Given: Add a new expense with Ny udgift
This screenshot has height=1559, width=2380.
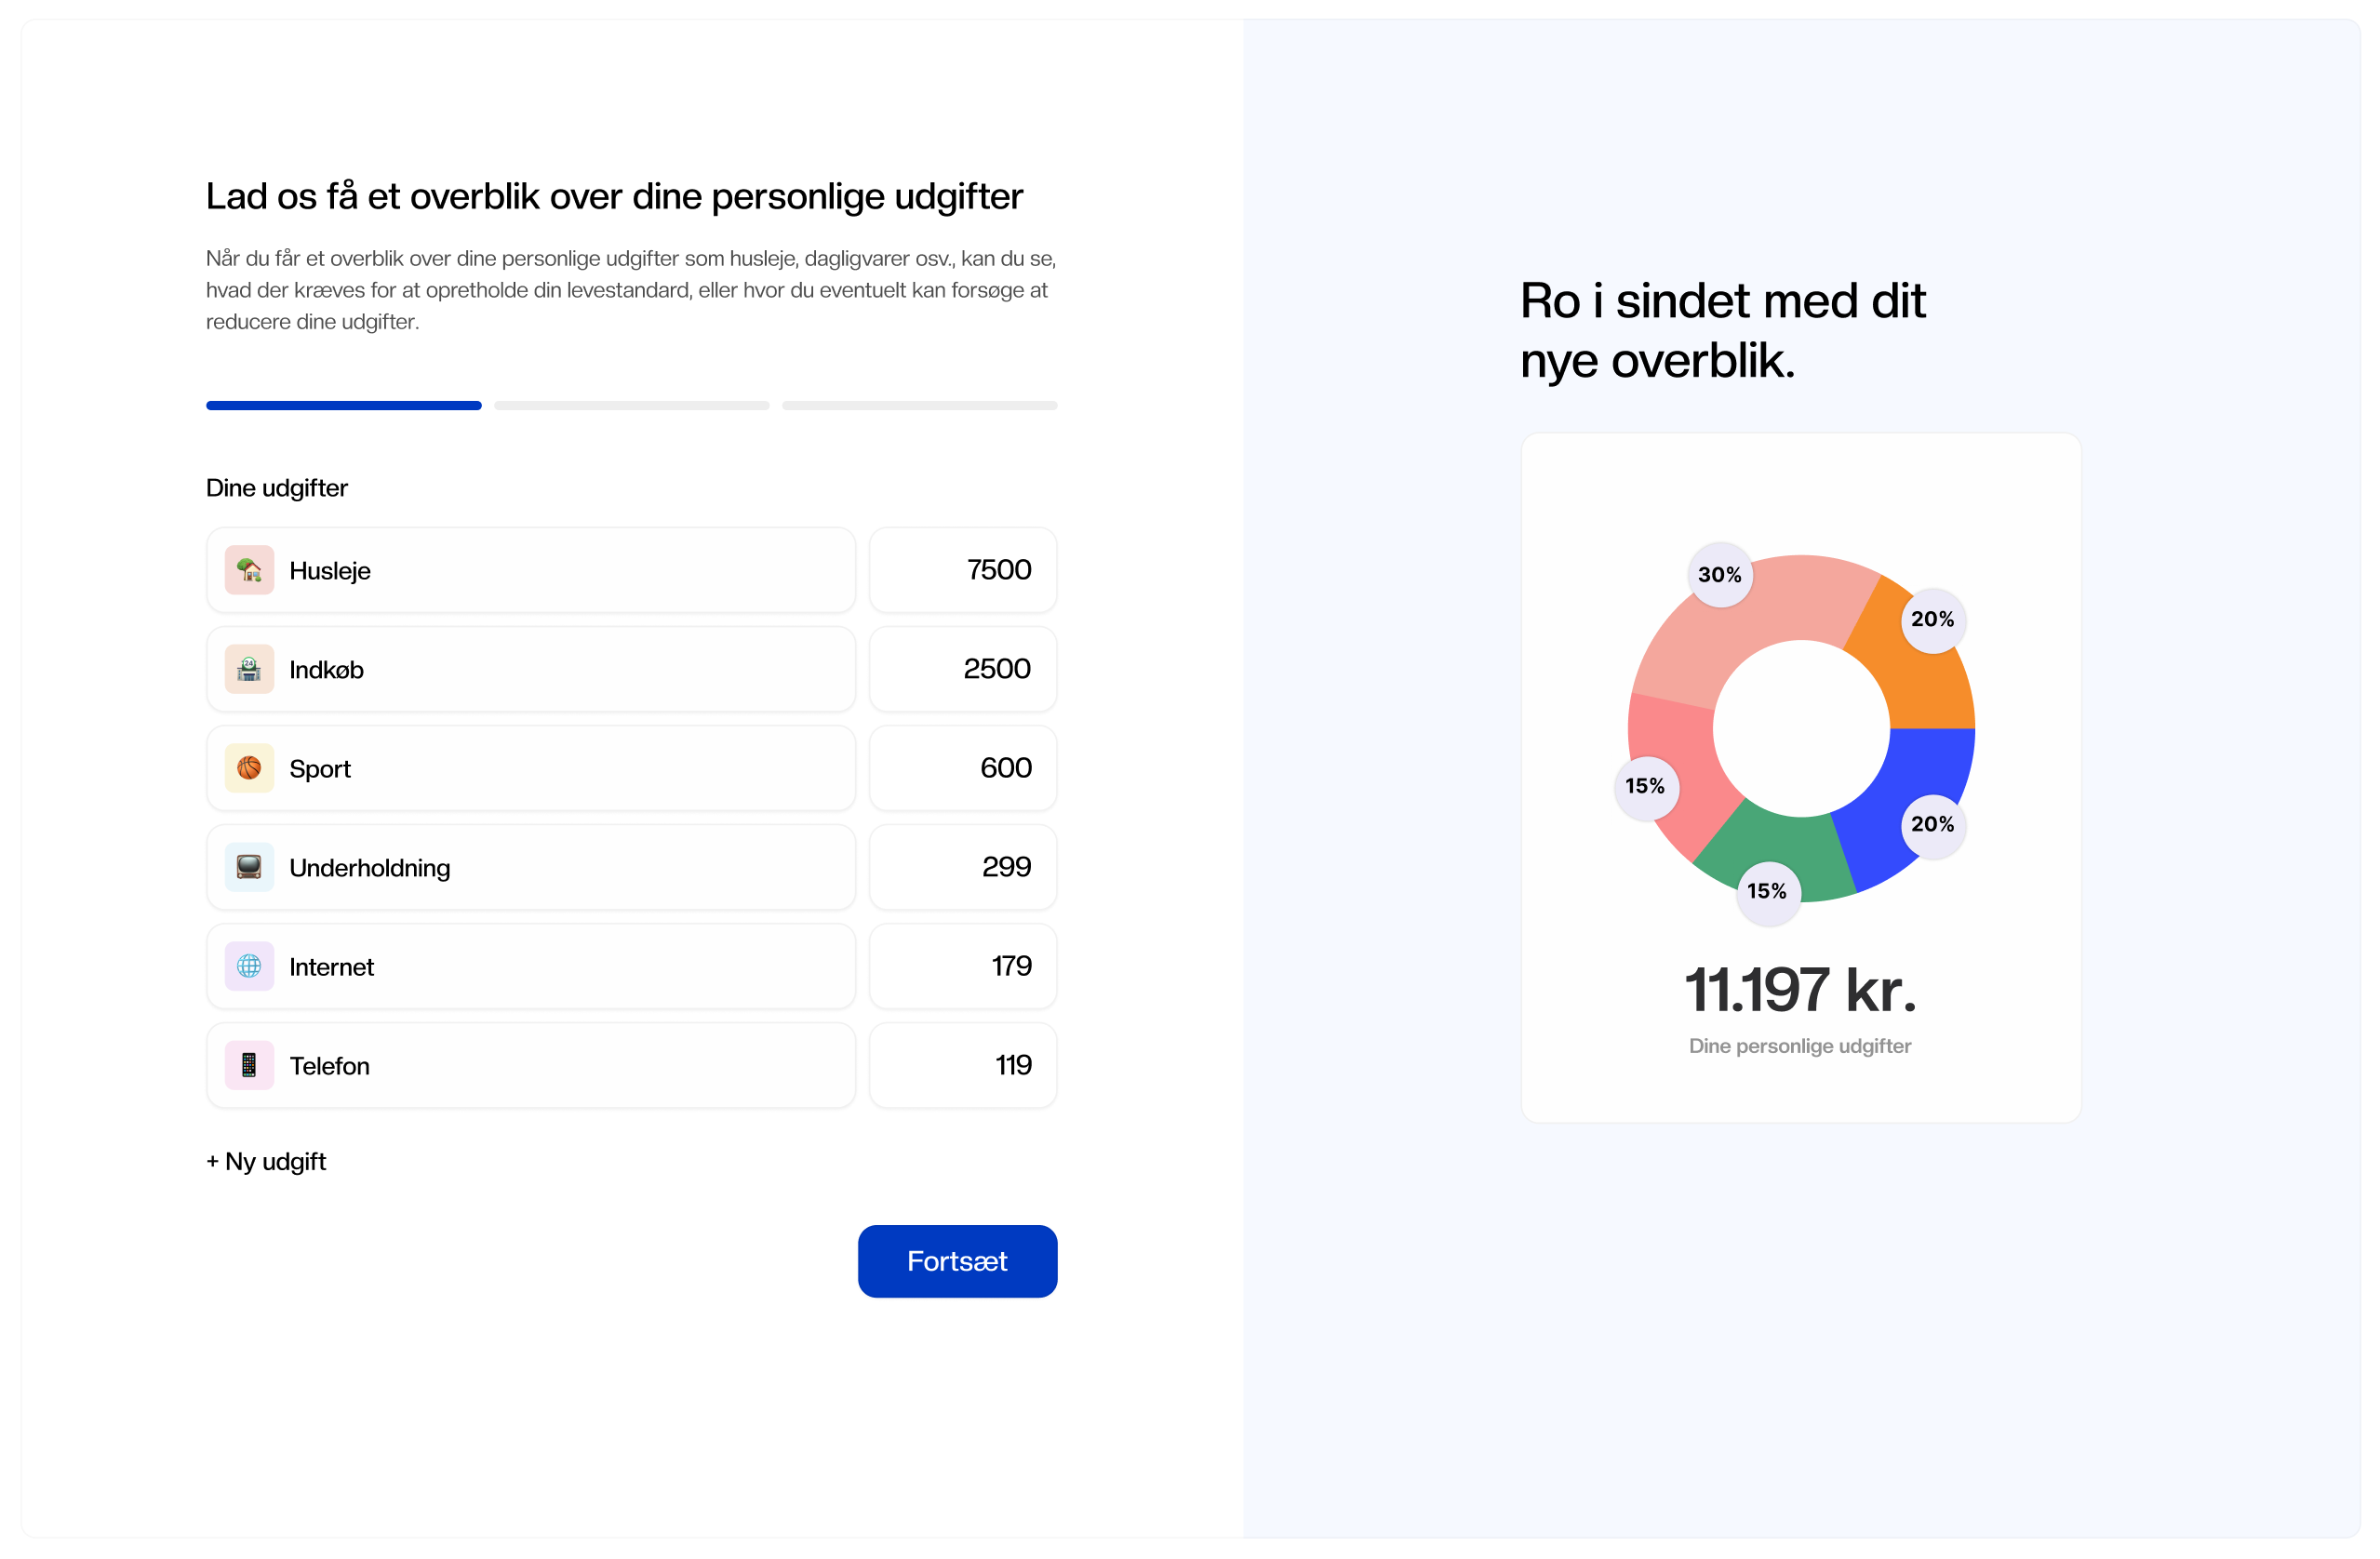Looking at the screenshot, I should [x=266, y=1161].
